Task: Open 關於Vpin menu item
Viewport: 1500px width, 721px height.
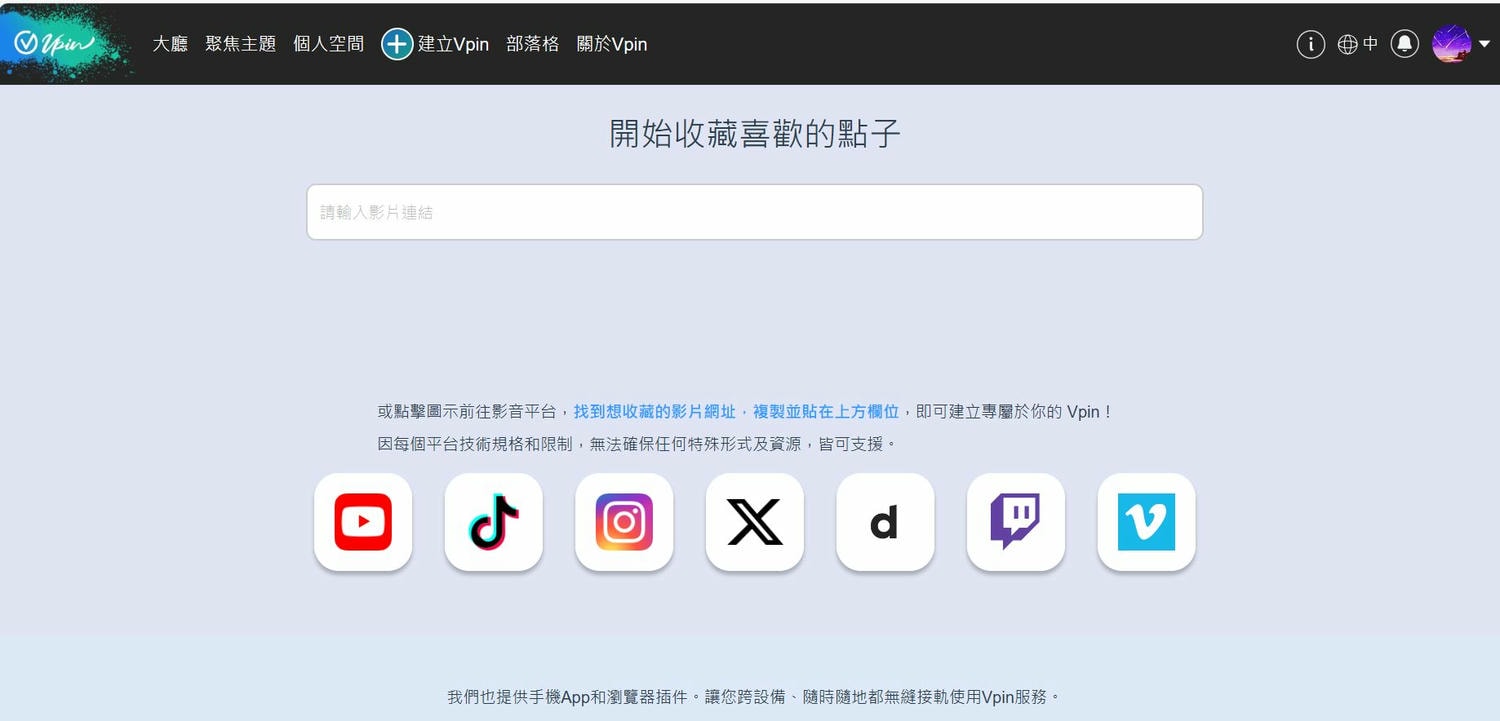Action: (612, 44)
